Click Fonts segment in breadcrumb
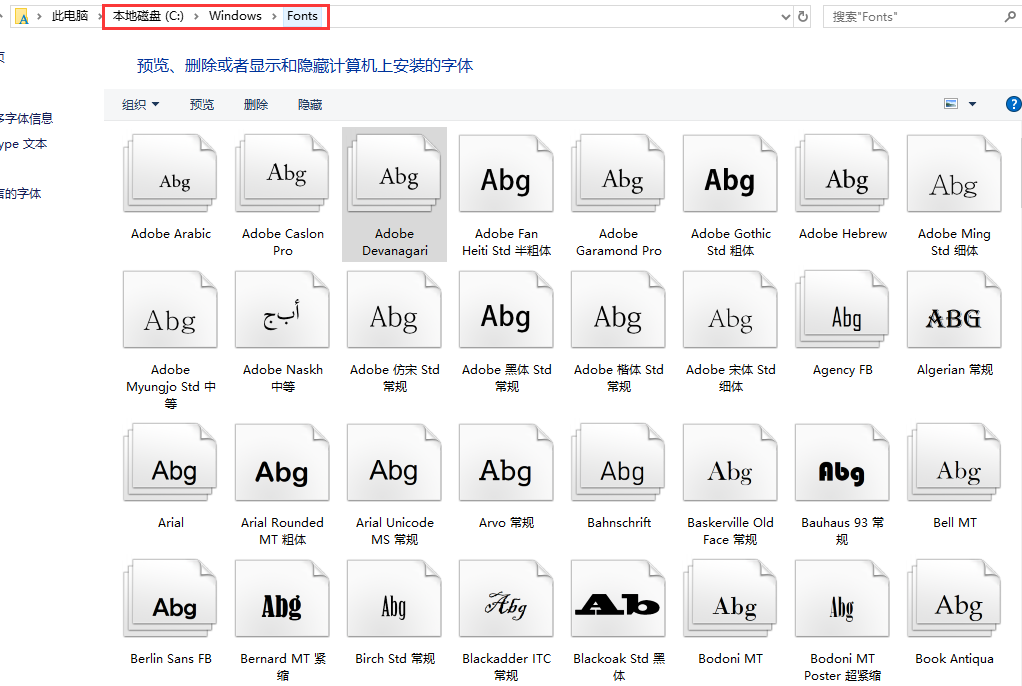The image size is (1022, 686). [x=302, y=16]
